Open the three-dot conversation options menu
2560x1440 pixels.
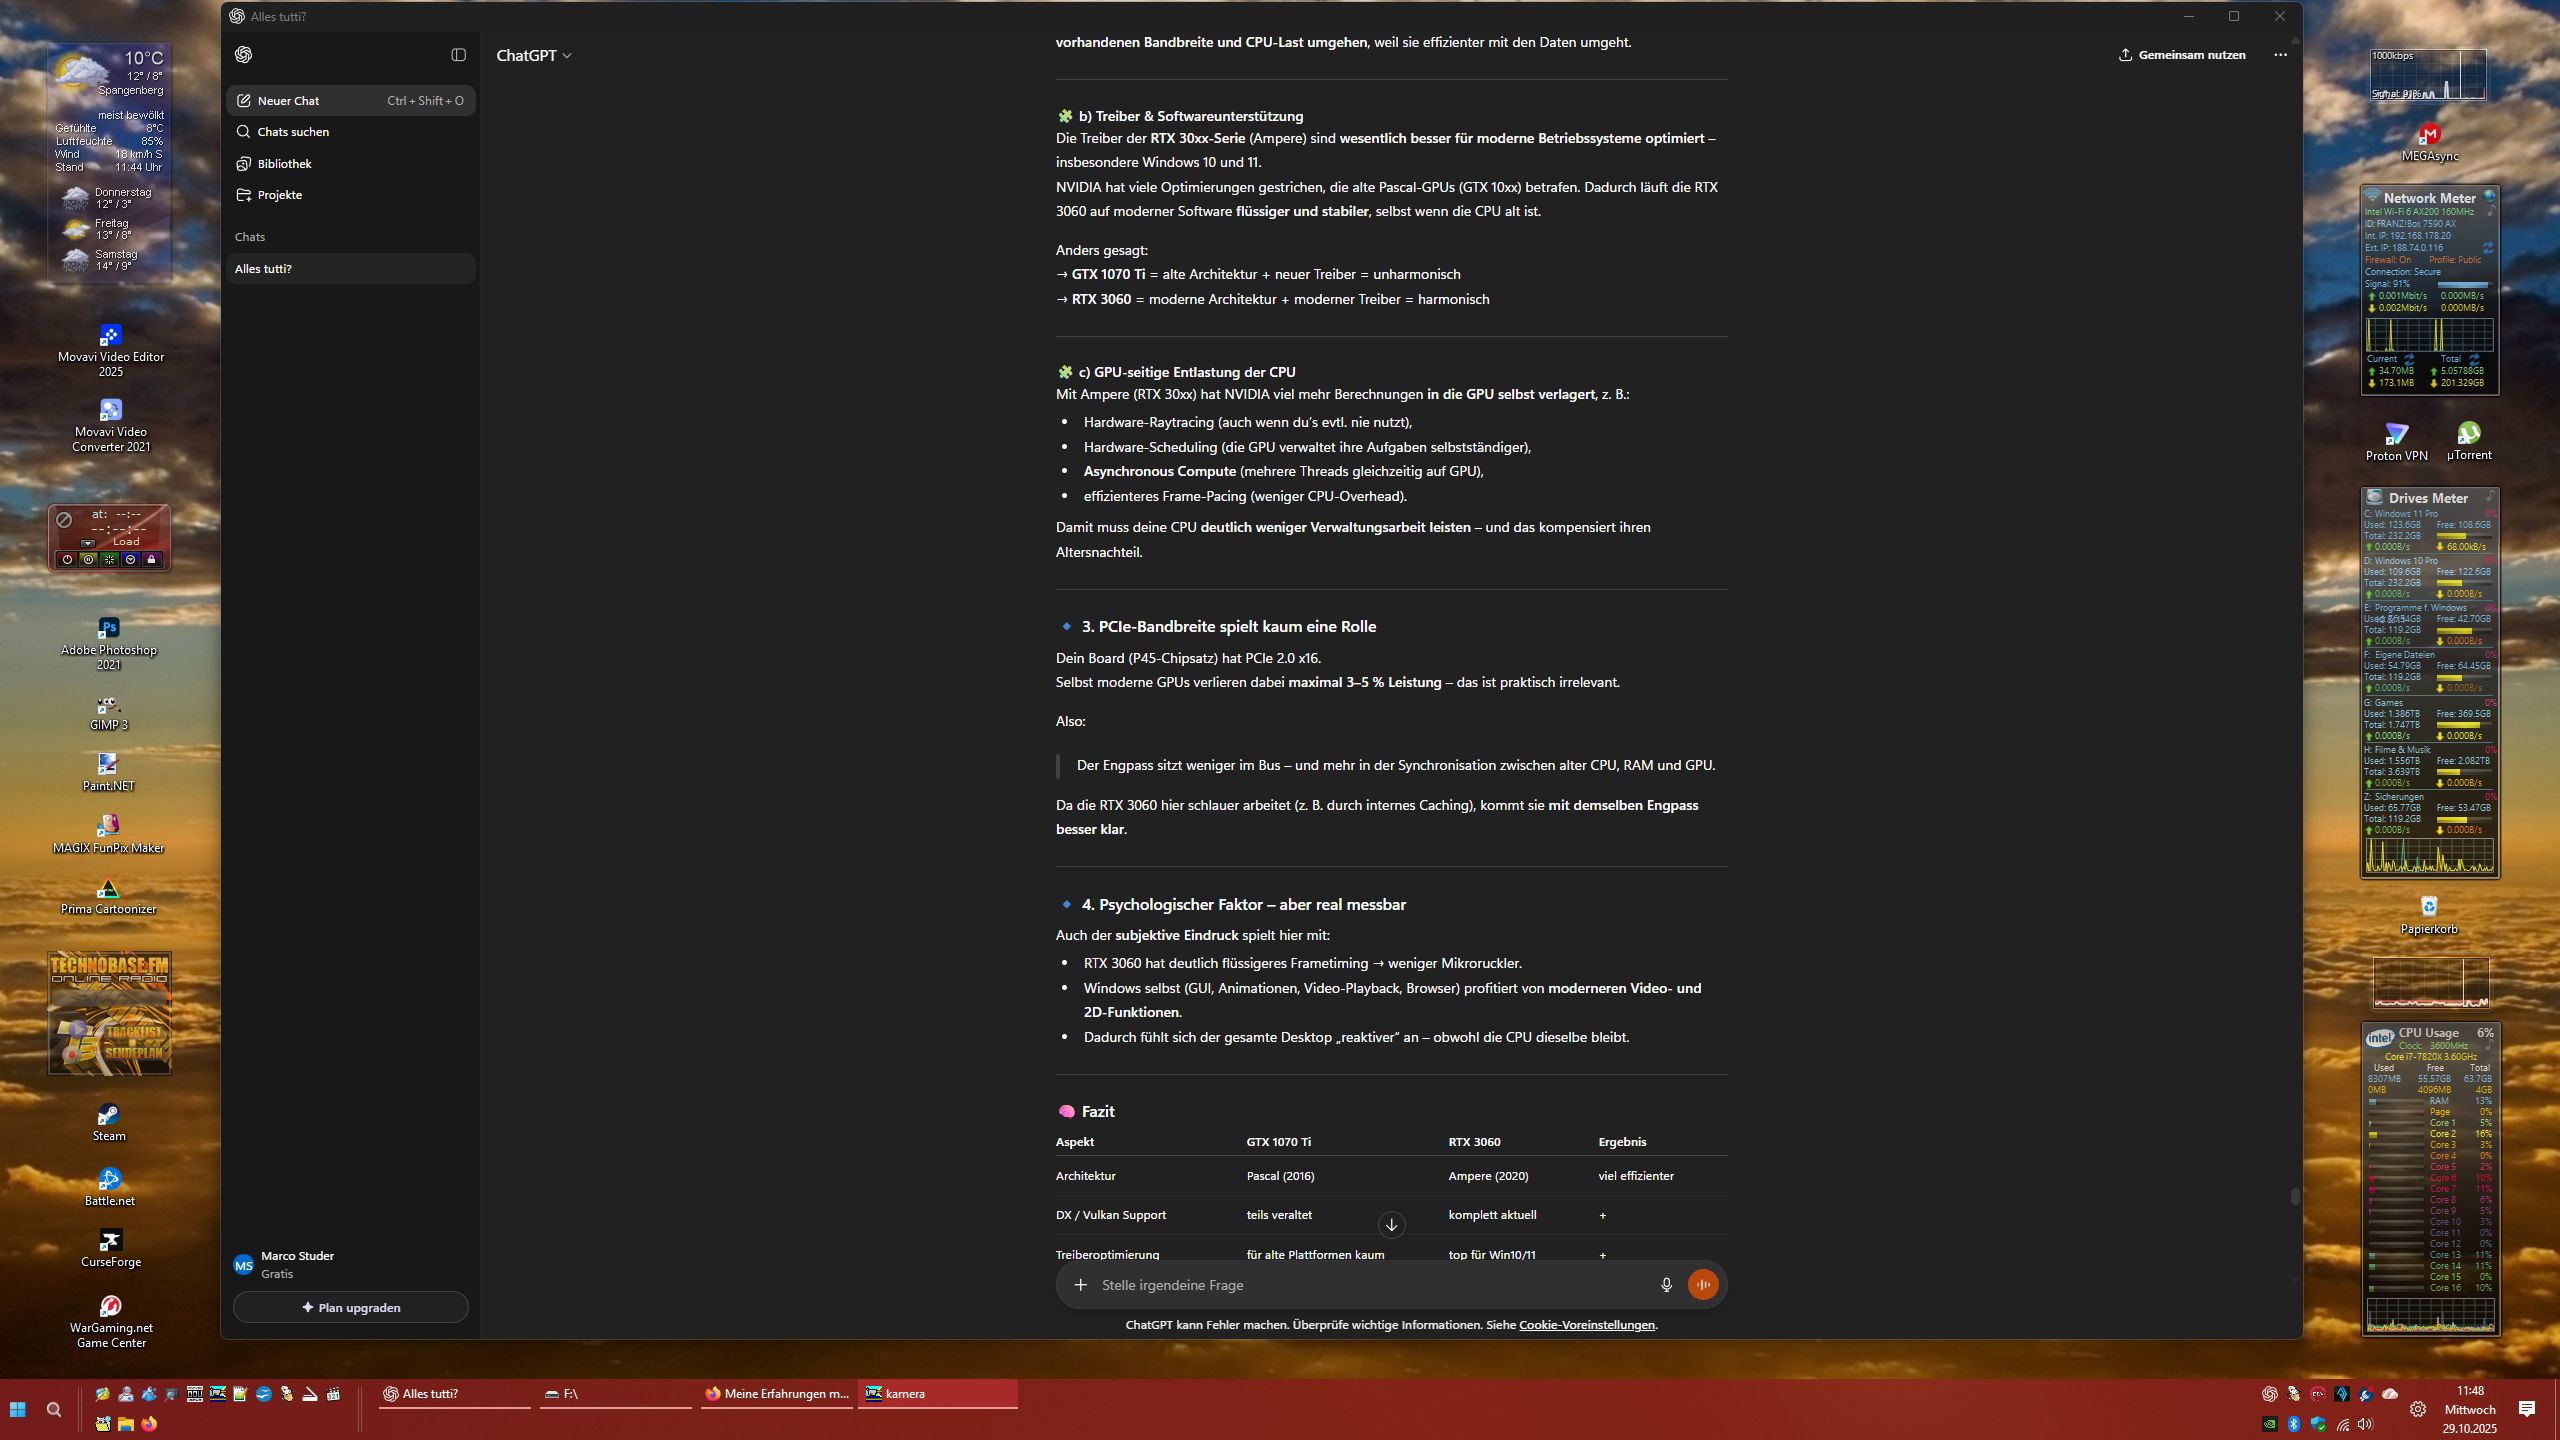coord(2280,55)
